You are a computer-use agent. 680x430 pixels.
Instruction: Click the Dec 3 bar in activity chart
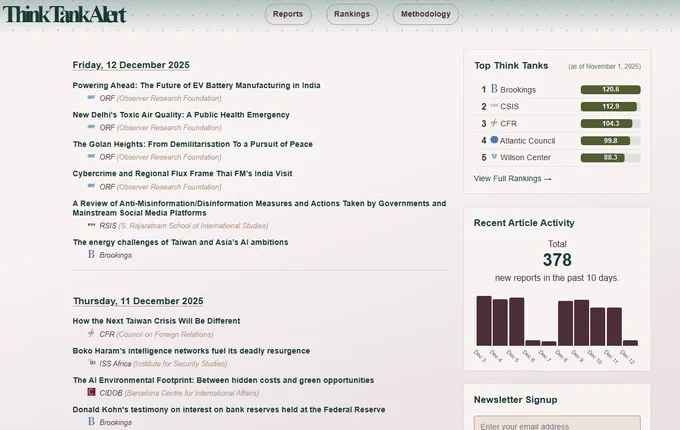(x=484, y=321)
